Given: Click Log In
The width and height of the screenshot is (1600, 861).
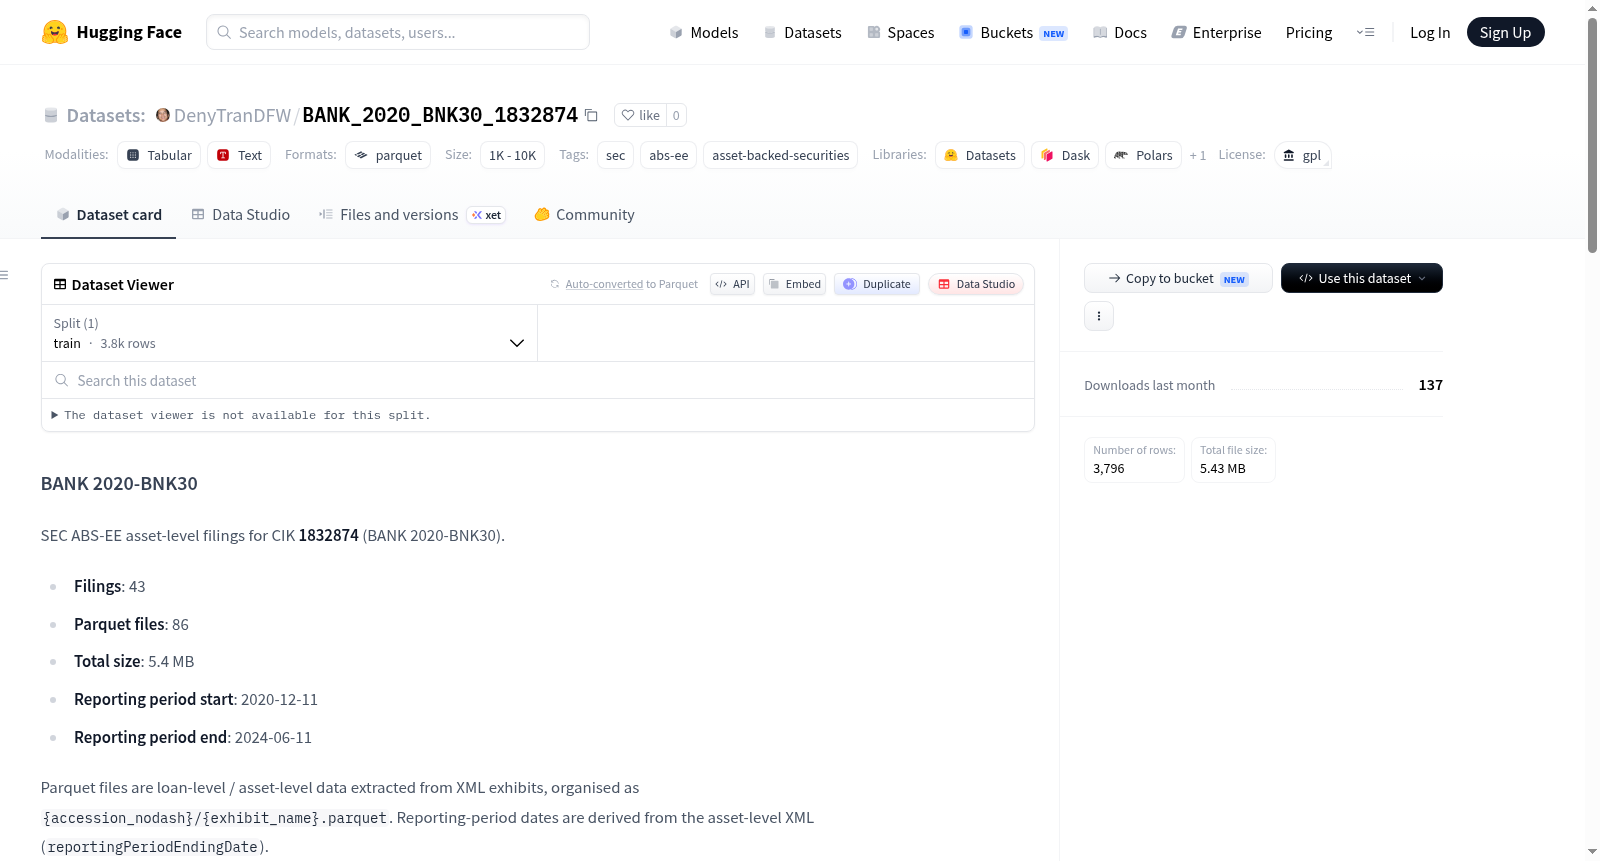Looking at the screenshot, I should click(1430, 32).
